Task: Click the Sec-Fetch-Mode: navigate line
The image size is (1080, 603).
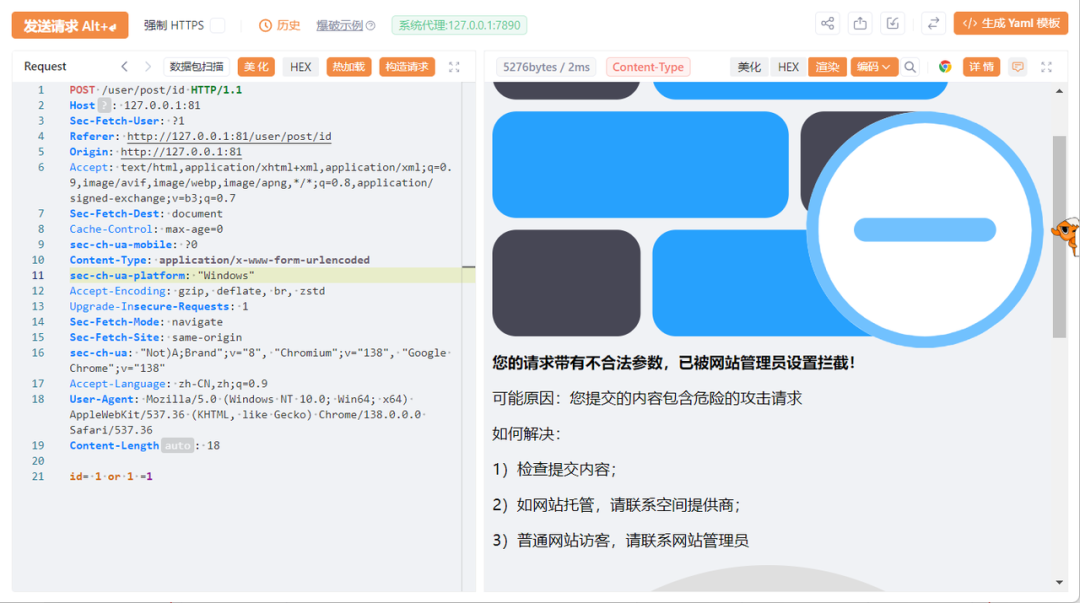Action: pos(146,322)
